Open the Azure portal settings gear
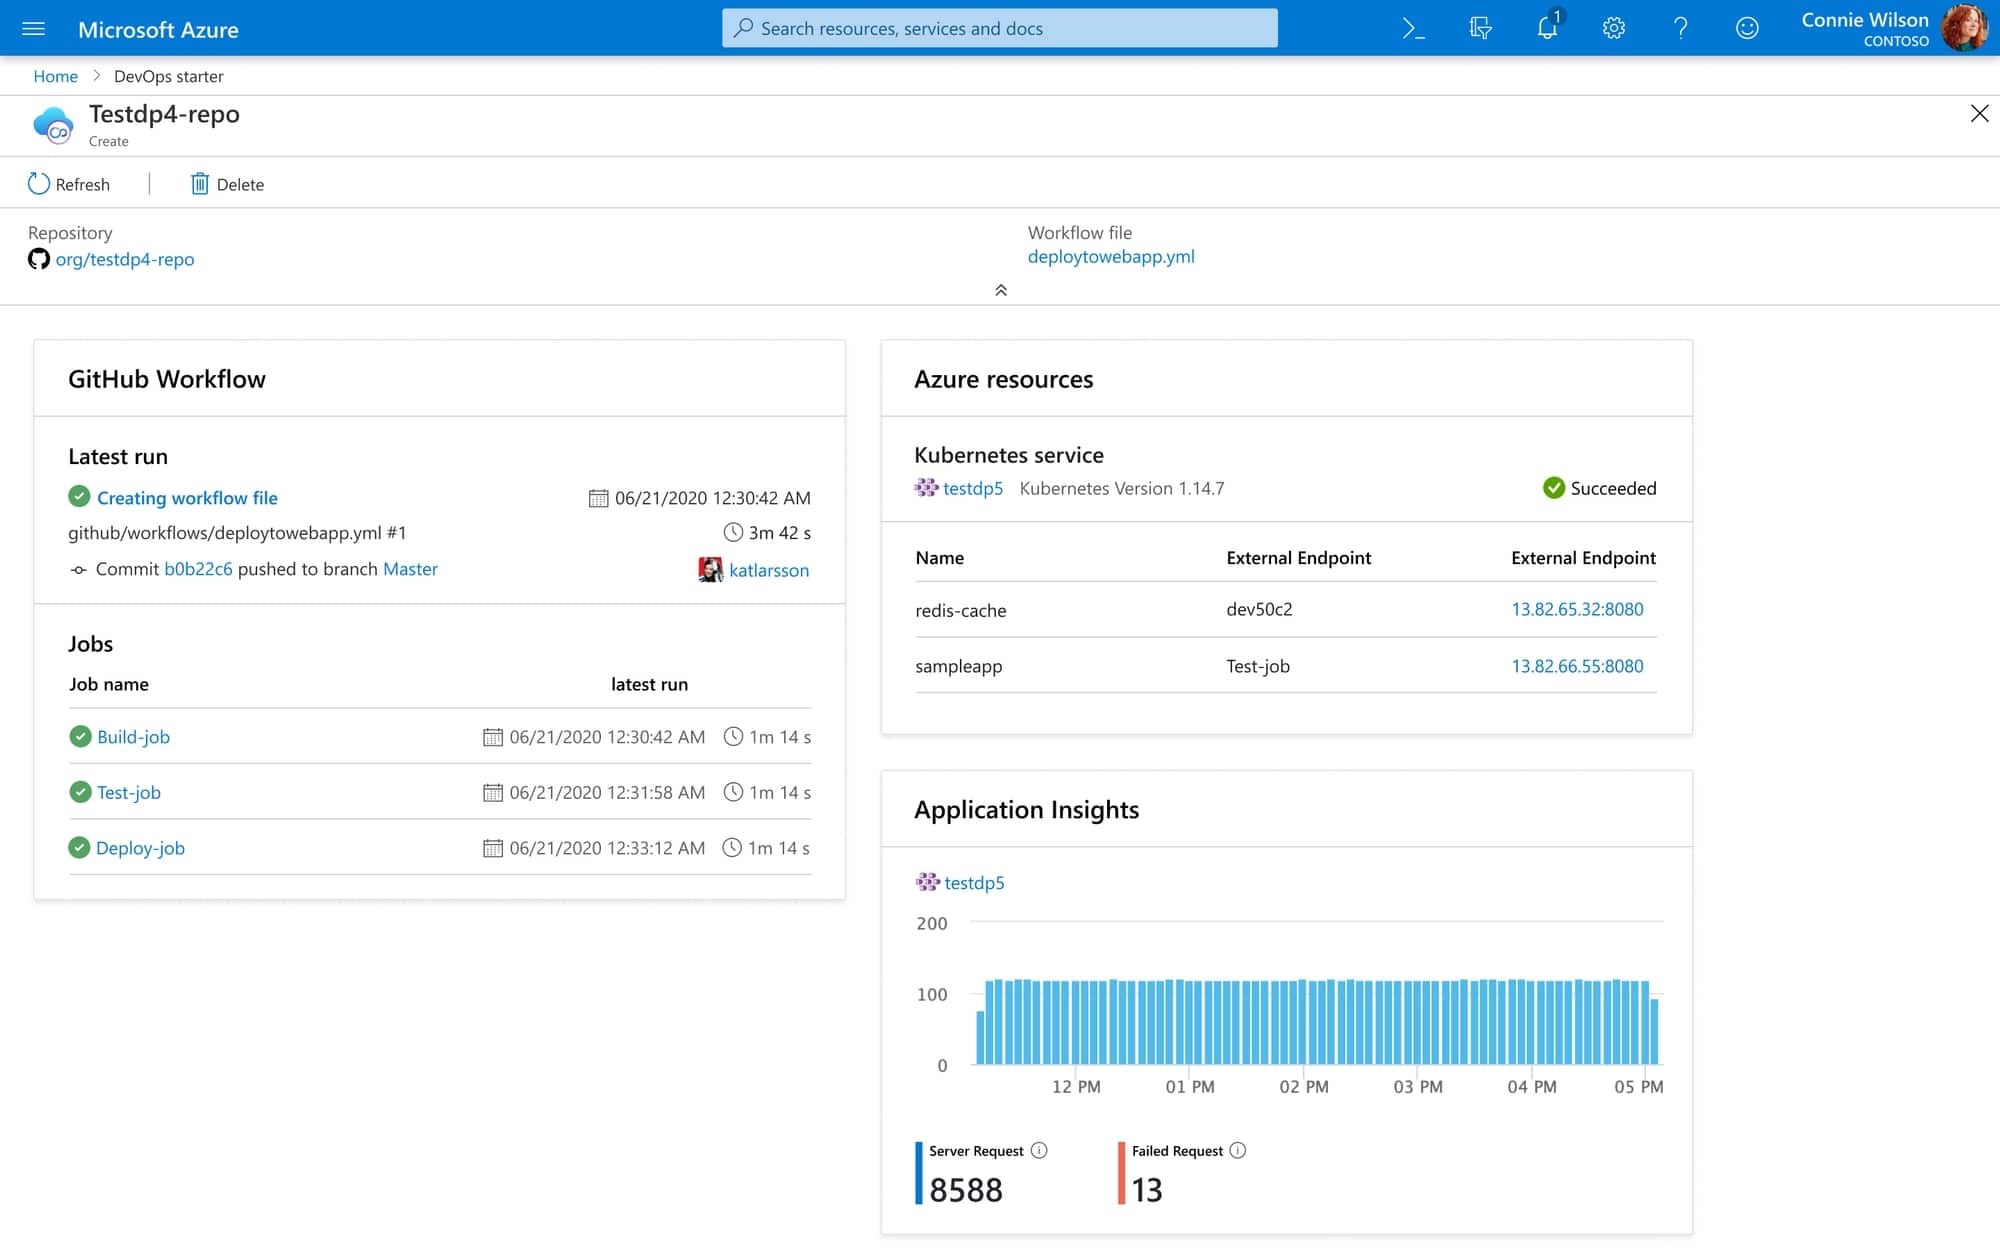The image size is (2000, 1250). (1613, 28)
